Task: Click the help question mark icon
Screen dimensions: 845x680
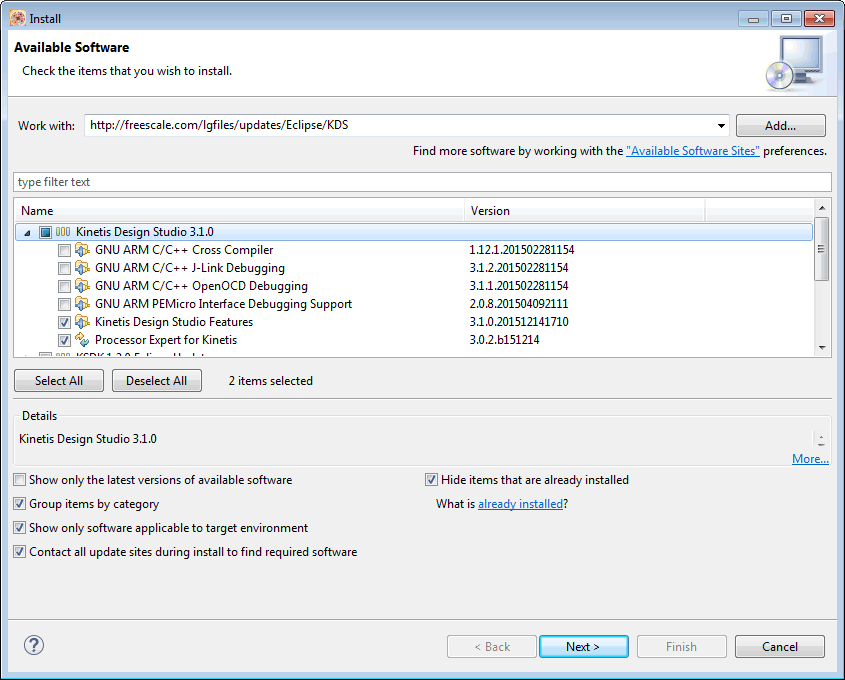Action: click(x=33, y=646)
